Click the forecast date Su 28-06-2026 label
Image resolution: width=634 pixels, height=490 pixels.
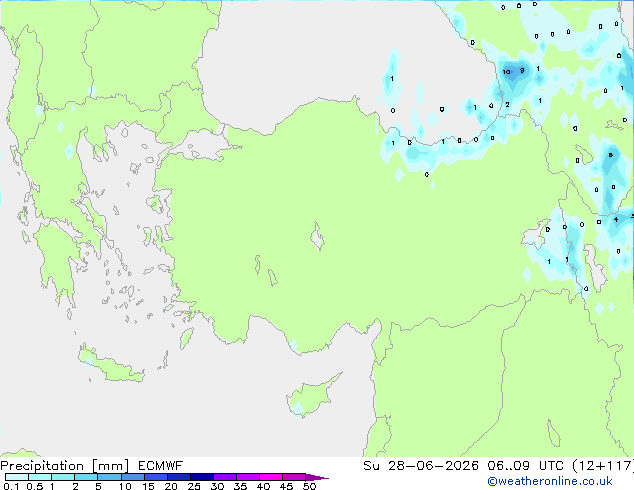(x=421, y=466)
